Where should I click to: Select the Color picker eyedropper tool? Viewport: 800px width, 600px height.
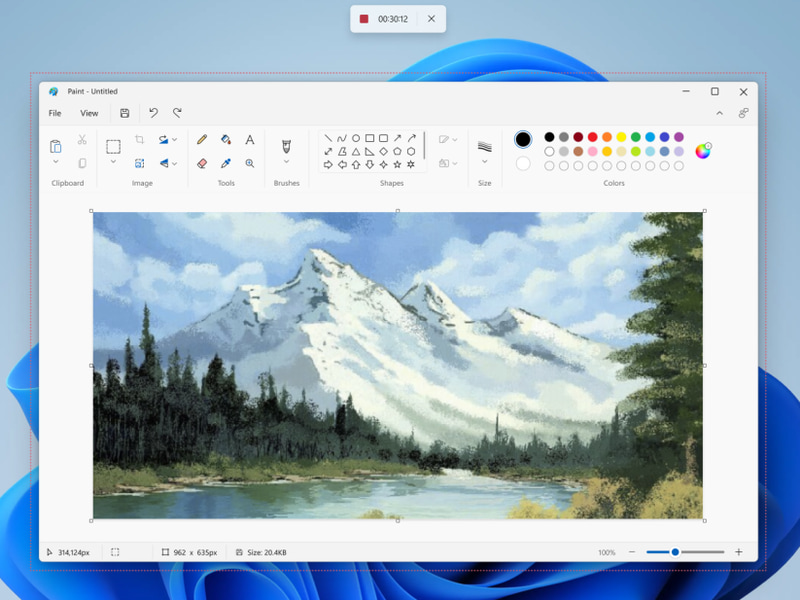click(x=226, y=163)
